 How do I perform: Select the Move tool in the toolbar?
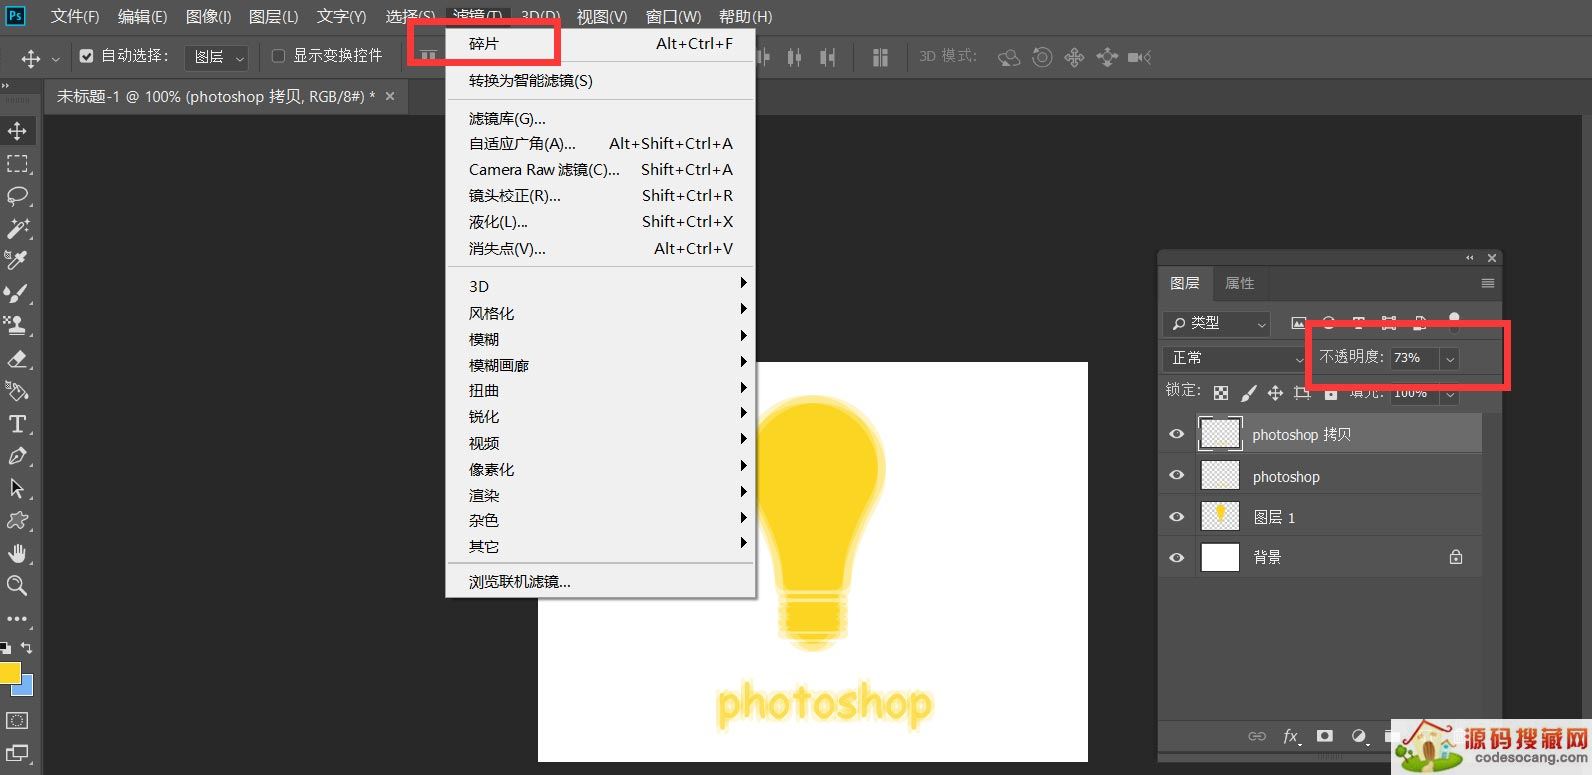coord(17,131)
